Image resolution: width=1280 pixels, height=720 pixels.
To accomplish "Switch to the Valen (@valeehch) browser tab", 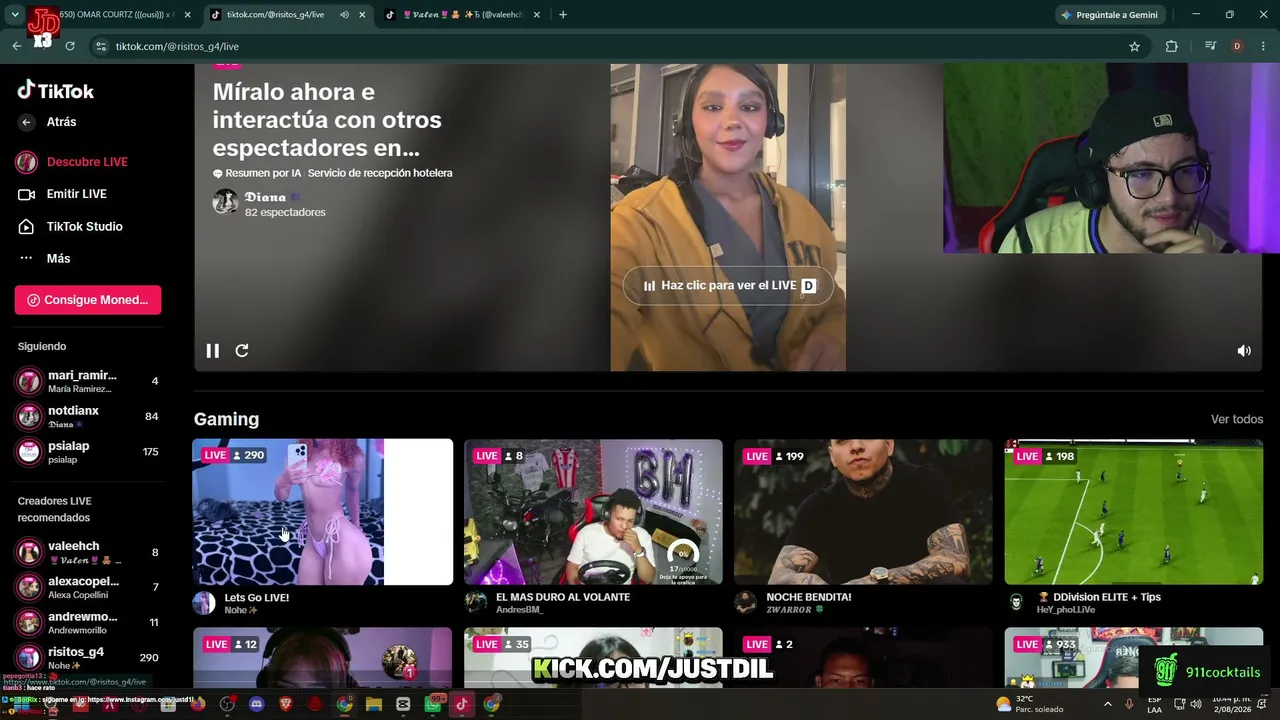I will (x=462, y=15).
